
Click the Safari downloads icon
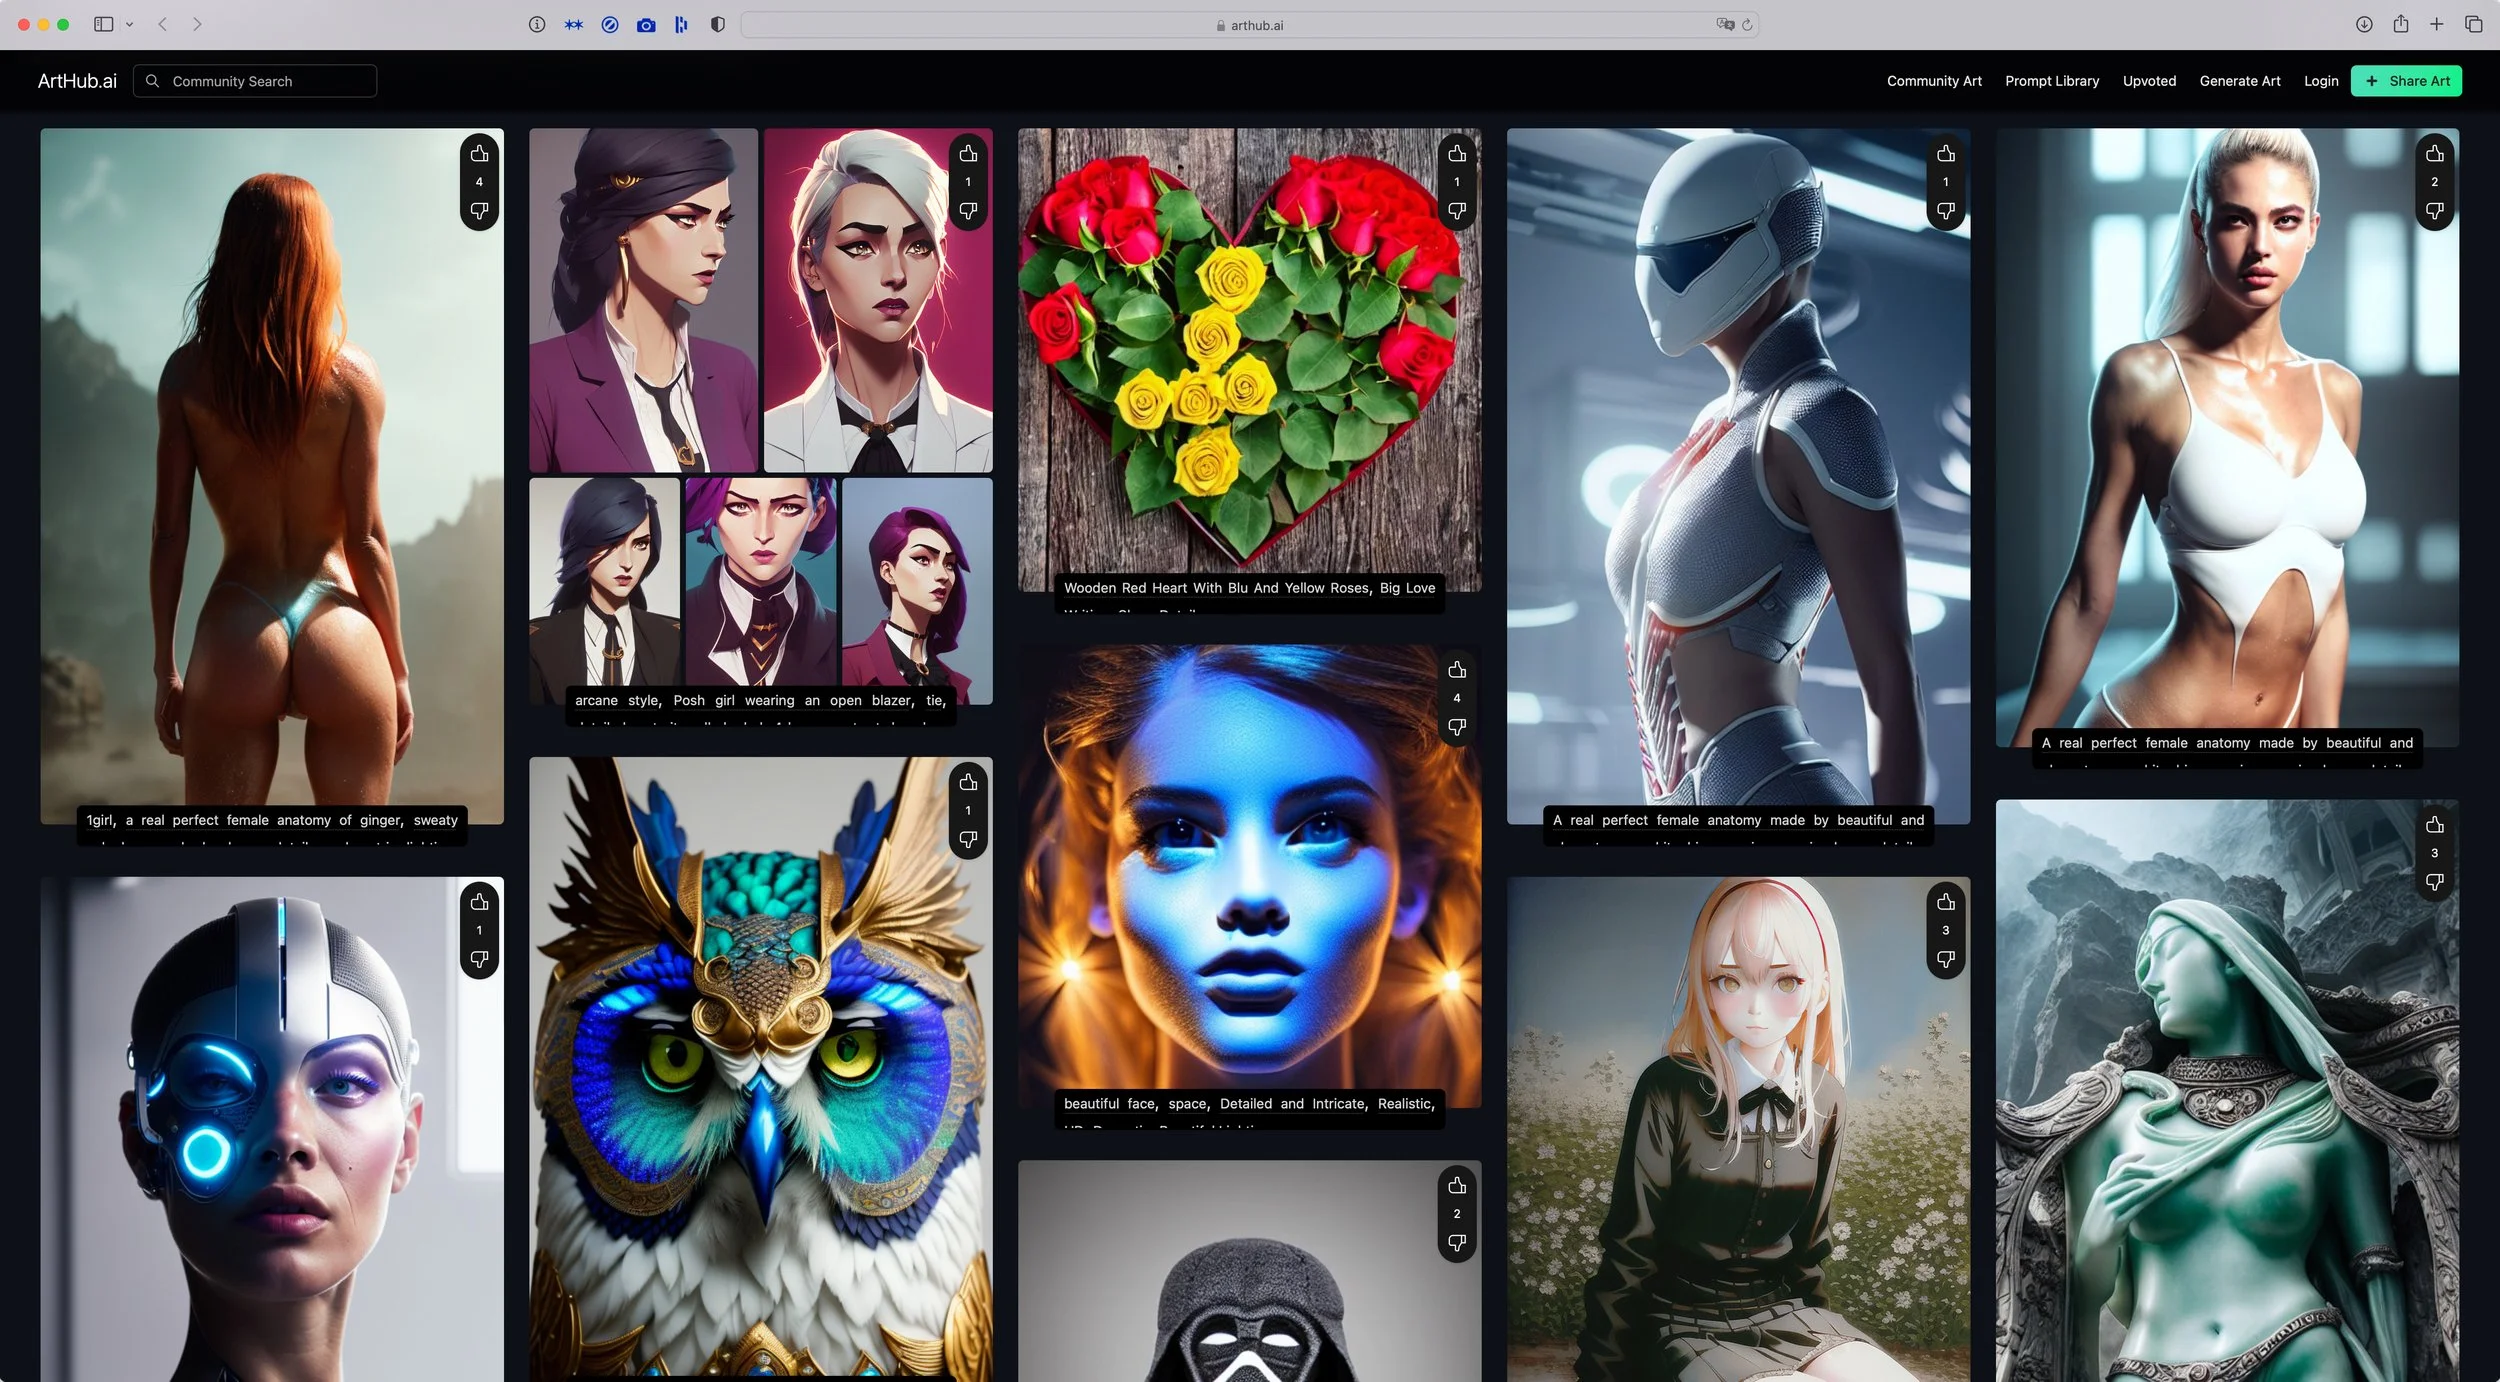tap(2364, 25)
